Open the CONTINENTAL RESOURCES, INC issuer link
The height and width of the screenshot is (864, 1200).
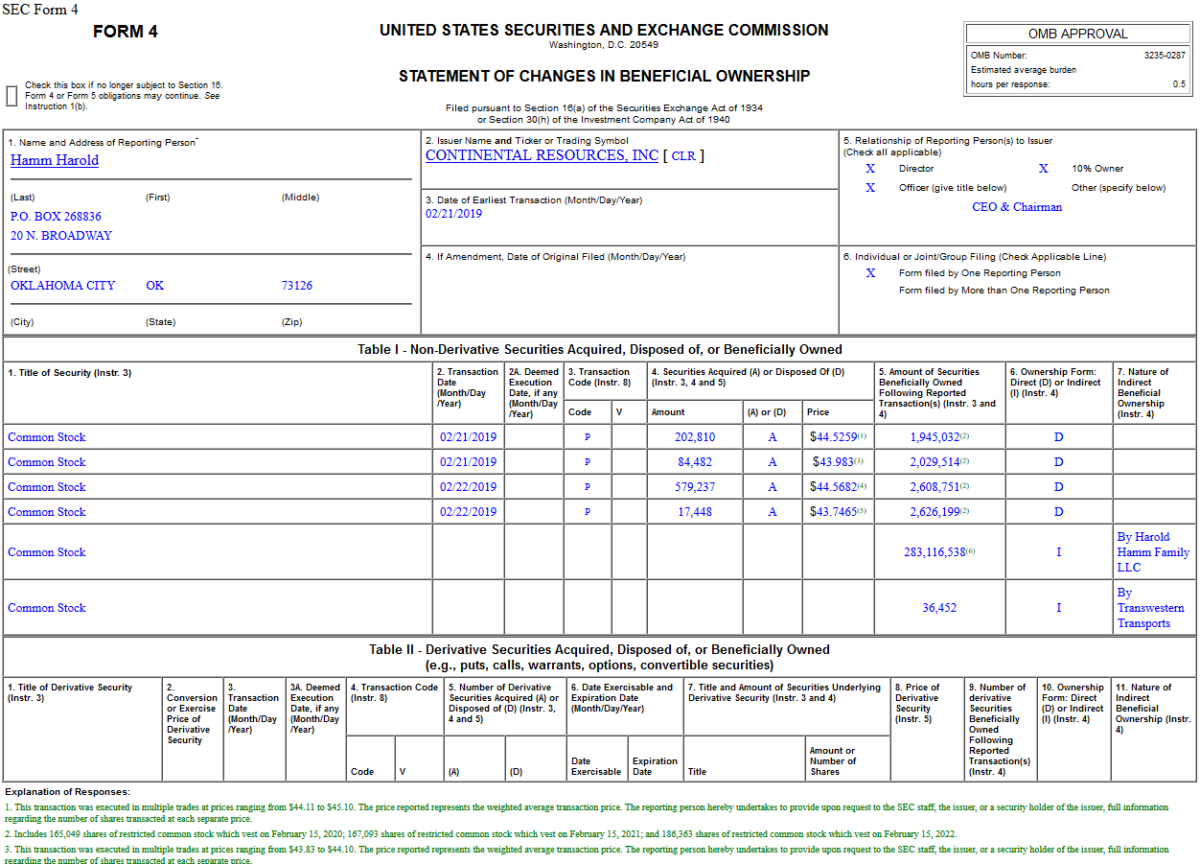tap(542, 155)
